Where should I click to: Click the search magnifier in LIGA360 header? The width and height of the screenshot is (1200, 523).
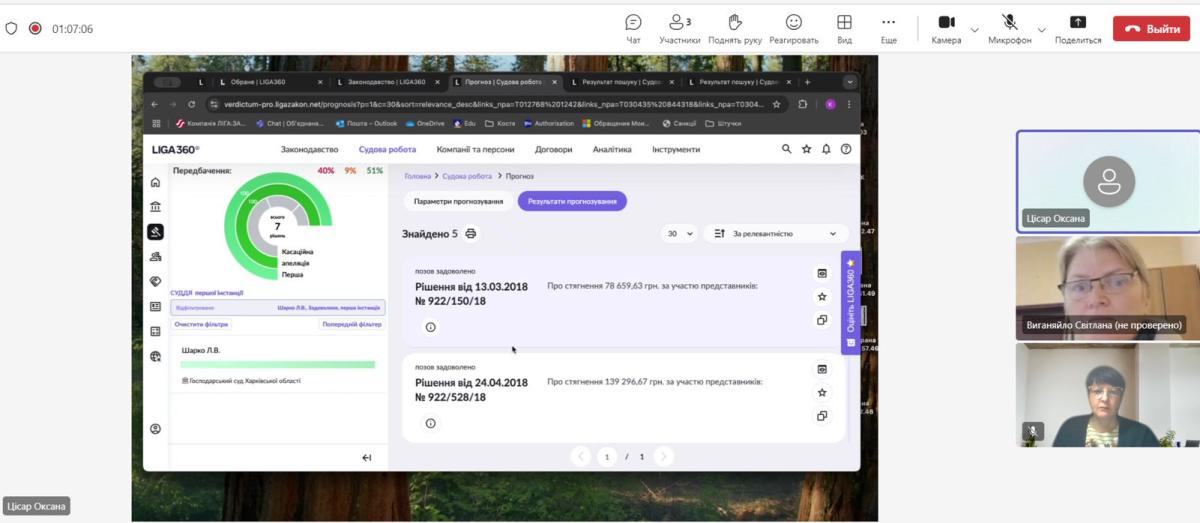pyautogui.click(x=786, y=149)
